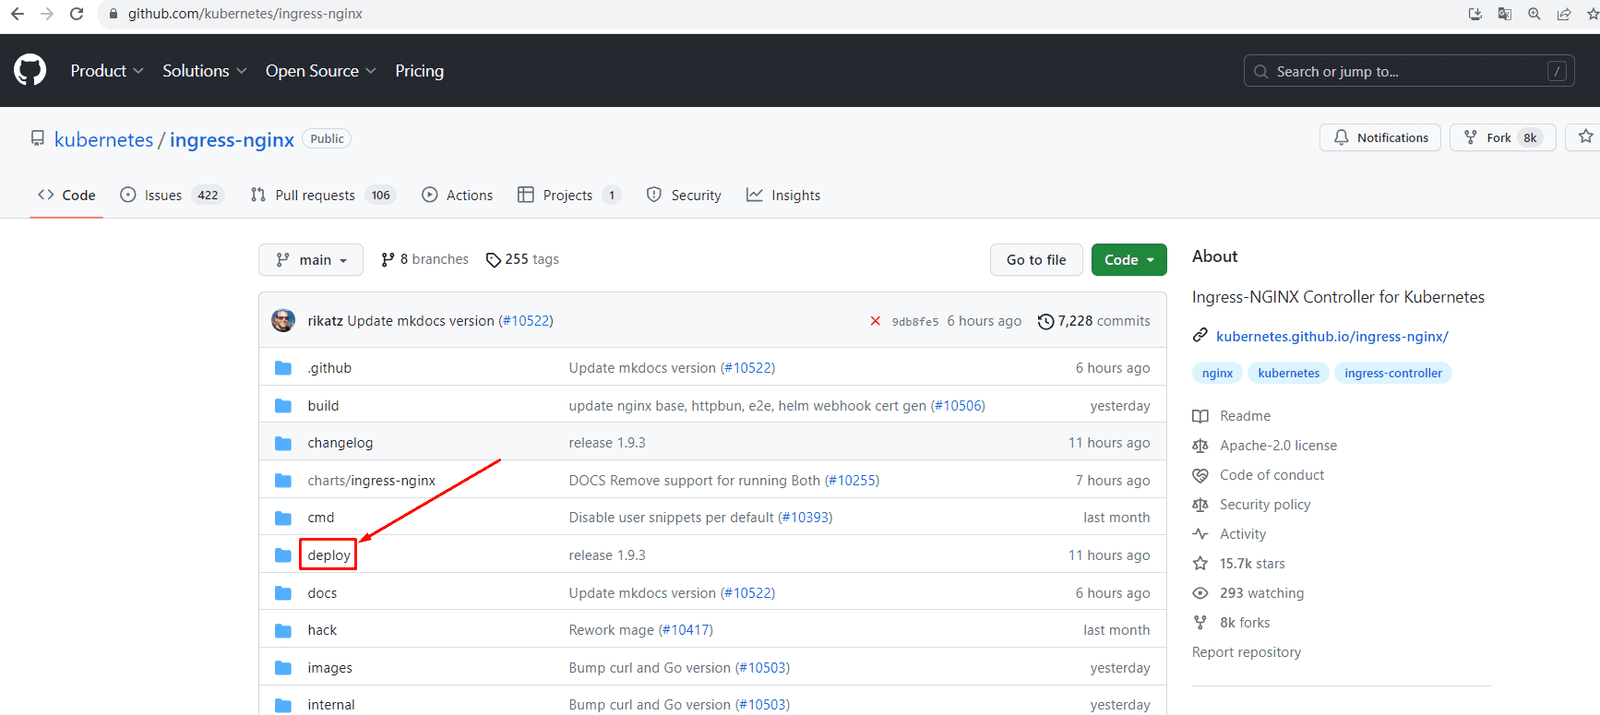Click the failed status X icon on latest commit
This screenshot has height=715, width=1600.
(x=875, y=321)
